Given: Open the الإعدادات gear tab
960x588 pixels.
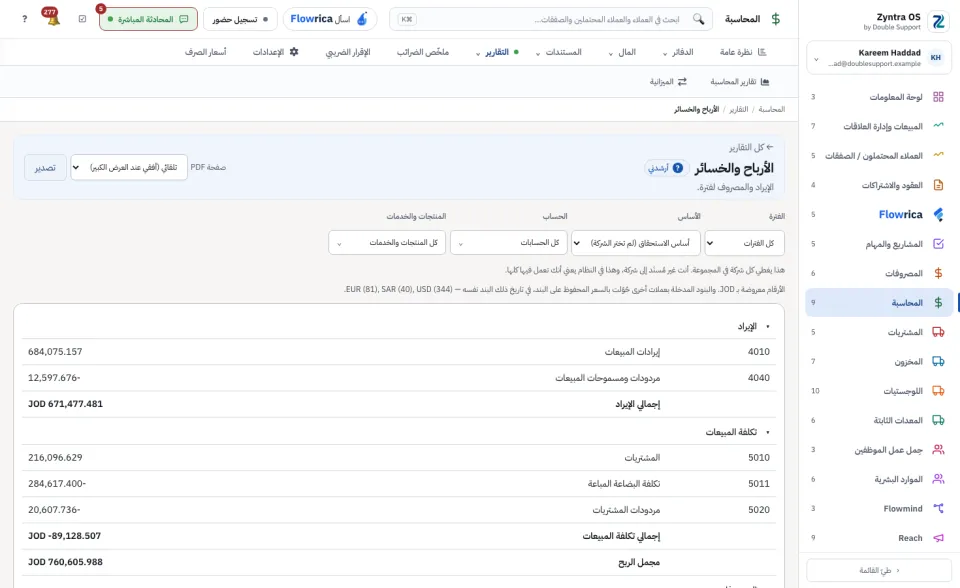Looking at the screenshot, I should pyautogui.click(x=276, y=52).
